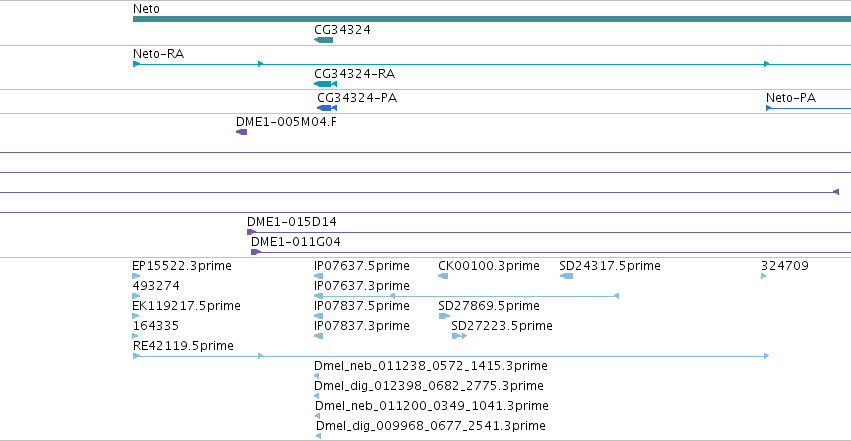
Task: Click the EP15522.3prime label
Action: click(182, 266)
